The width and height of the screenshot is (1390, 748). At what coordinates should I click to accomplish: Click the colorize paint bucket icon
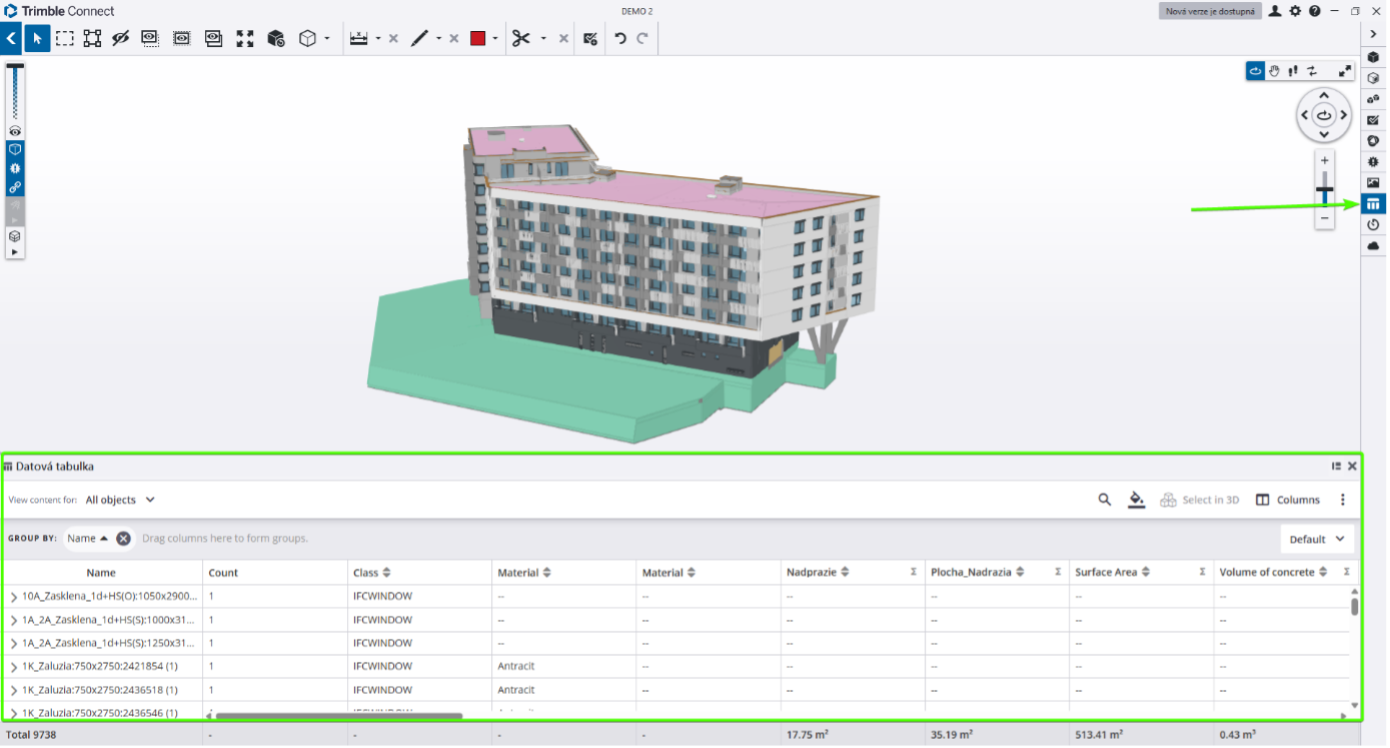1136,500
